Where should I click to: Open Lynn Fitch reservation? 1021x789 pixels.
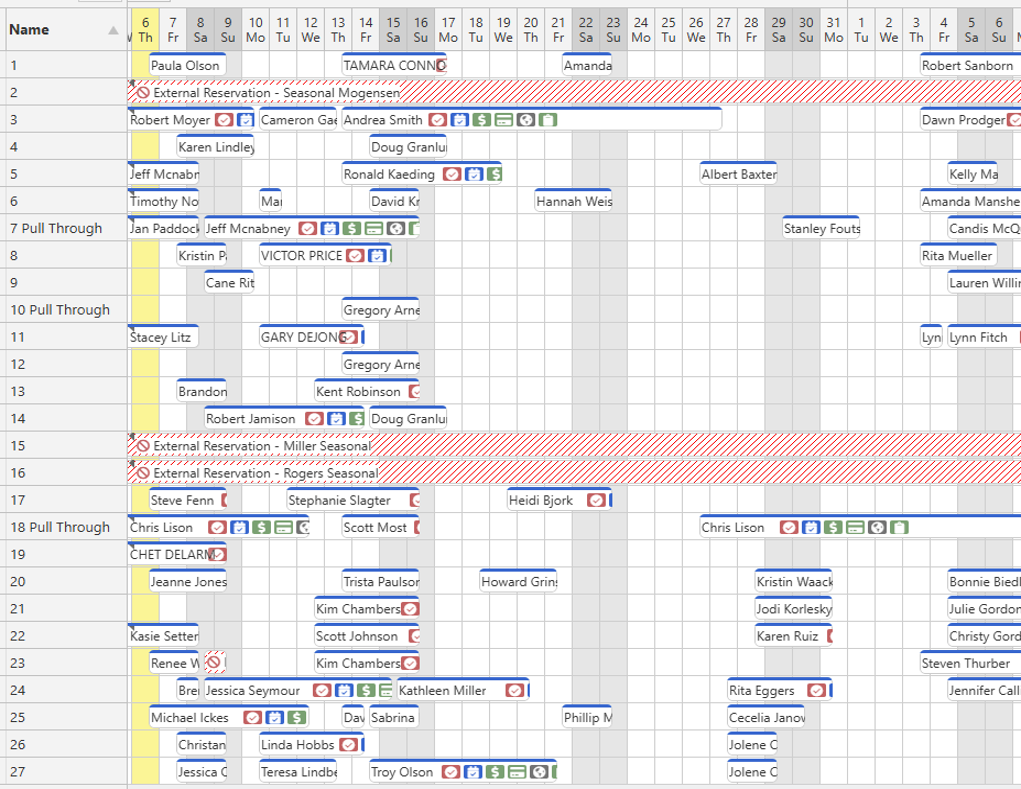pos(984,337)
